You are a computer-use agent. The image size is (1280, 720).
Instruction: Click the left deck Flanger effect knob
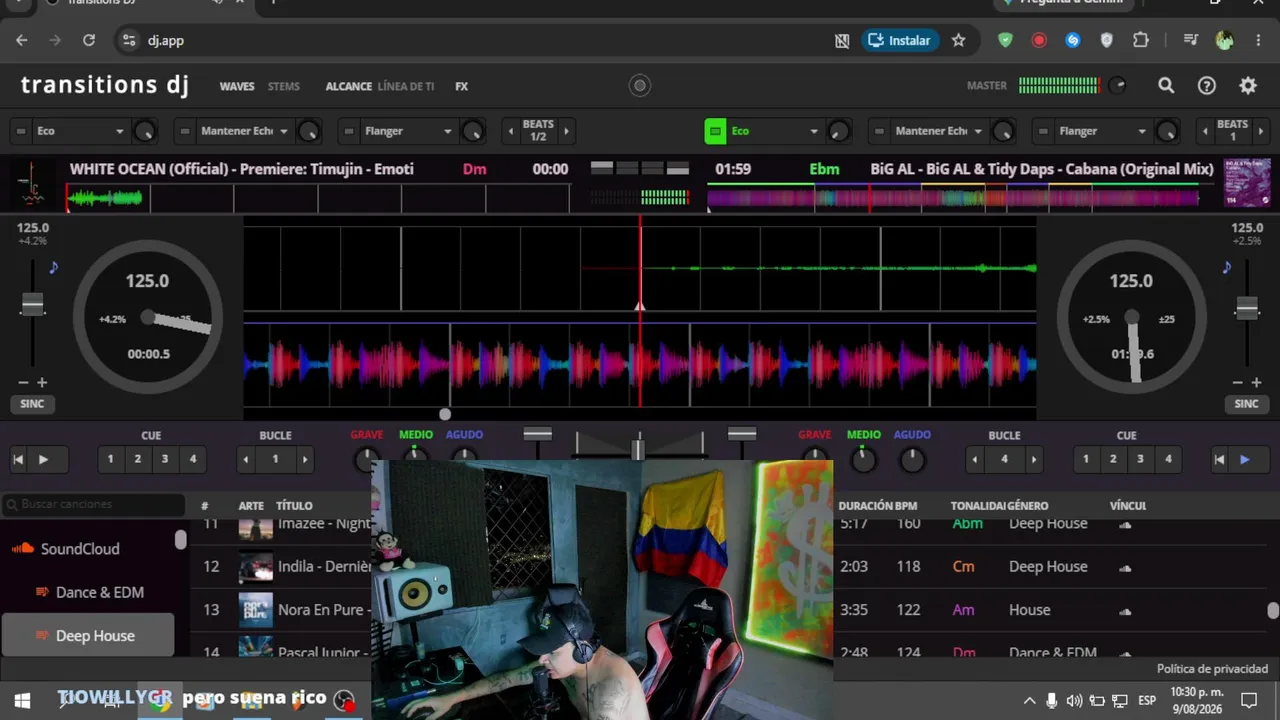coord(473,131)
